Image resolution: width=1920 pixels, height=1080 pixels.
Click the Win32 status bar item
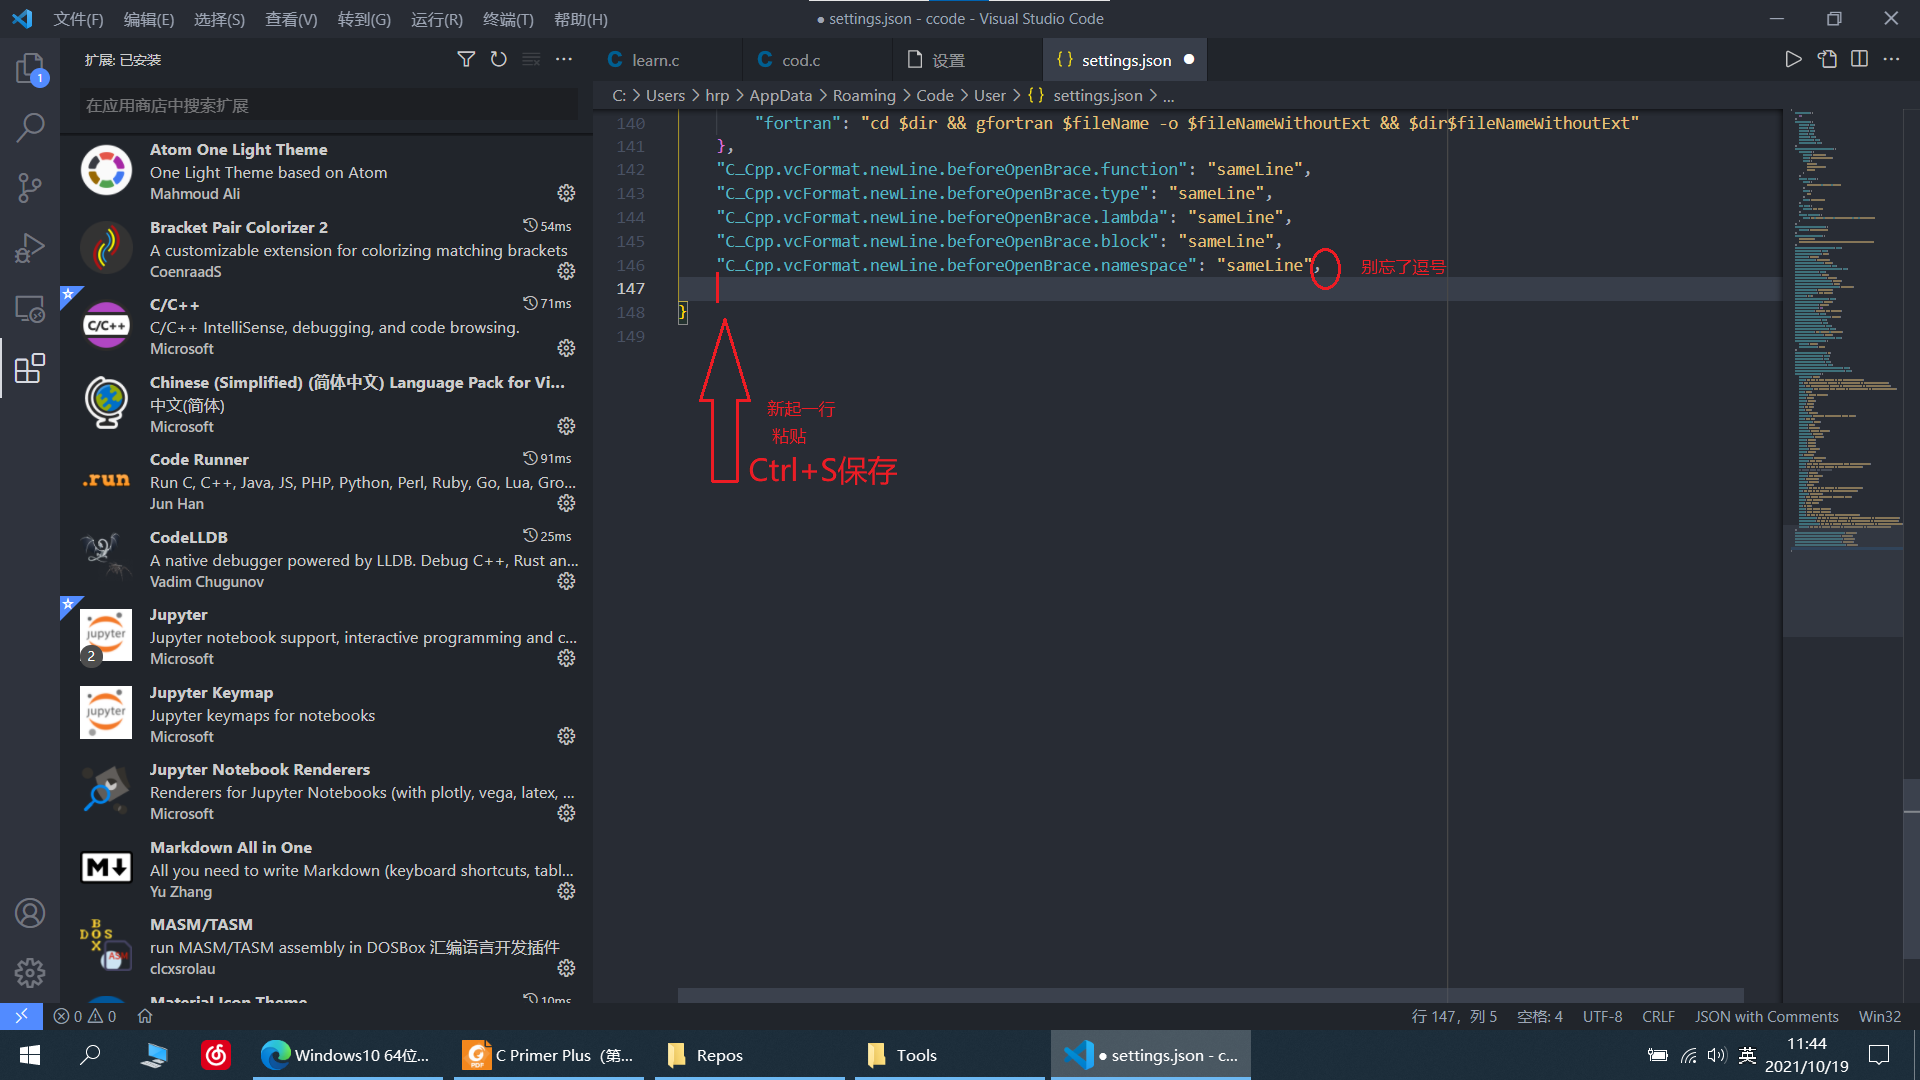(x=1879, y=1016)
